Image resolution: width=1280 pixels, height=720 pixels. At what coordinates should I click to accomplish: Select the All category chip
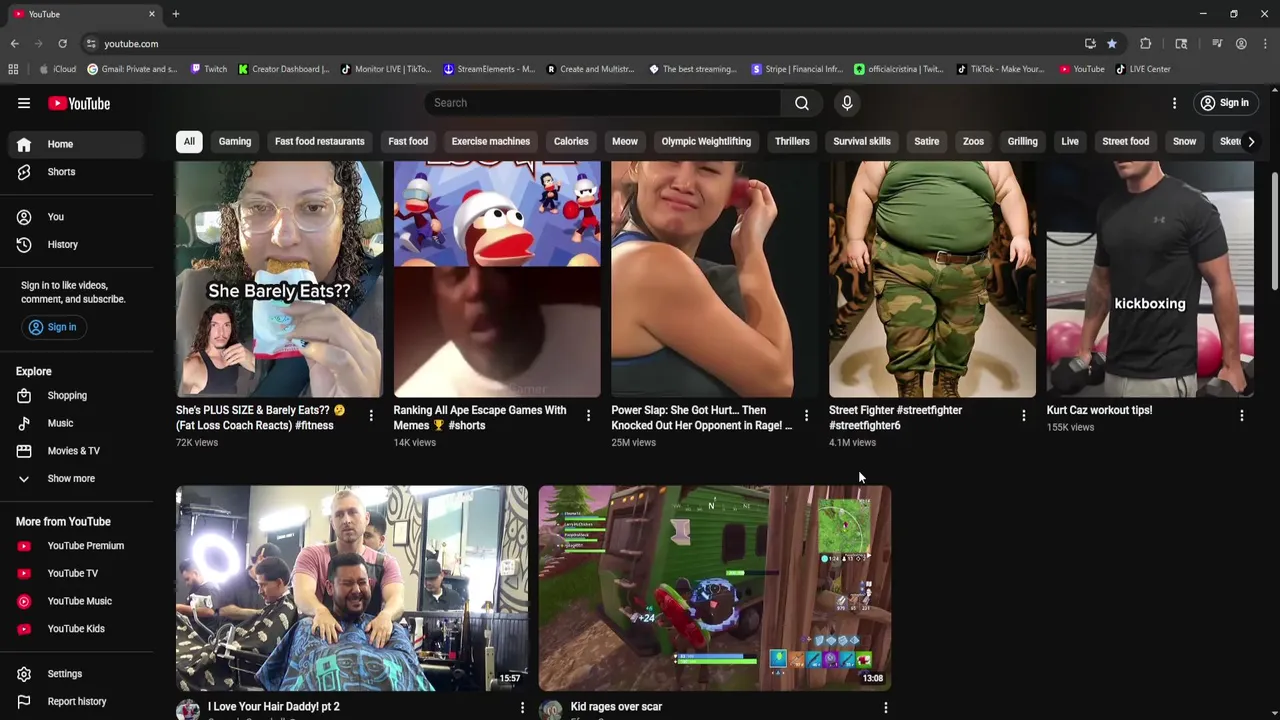[x=189, y=141]
